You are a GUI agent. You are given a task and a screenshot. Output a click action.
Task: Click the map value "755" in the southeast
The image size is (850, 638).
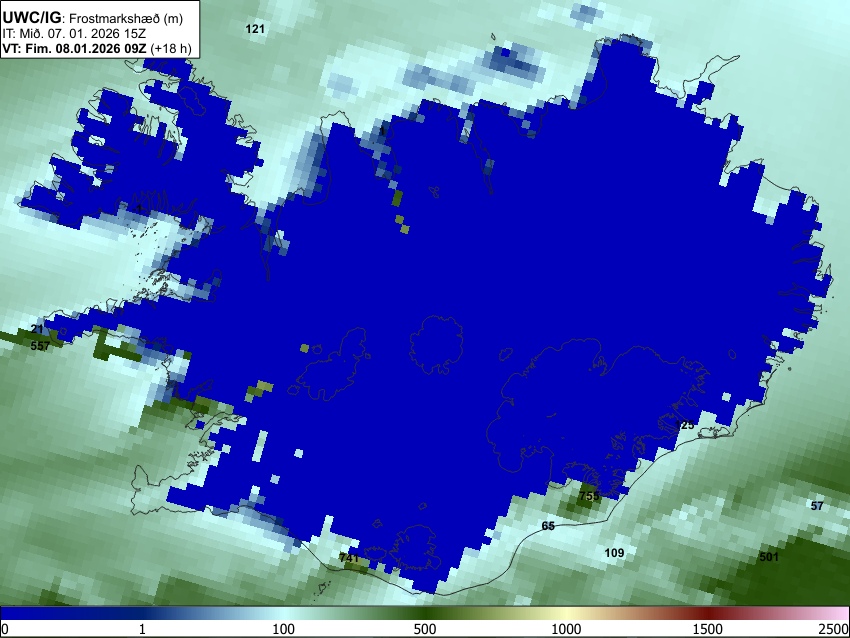click(x=589, y=495)
